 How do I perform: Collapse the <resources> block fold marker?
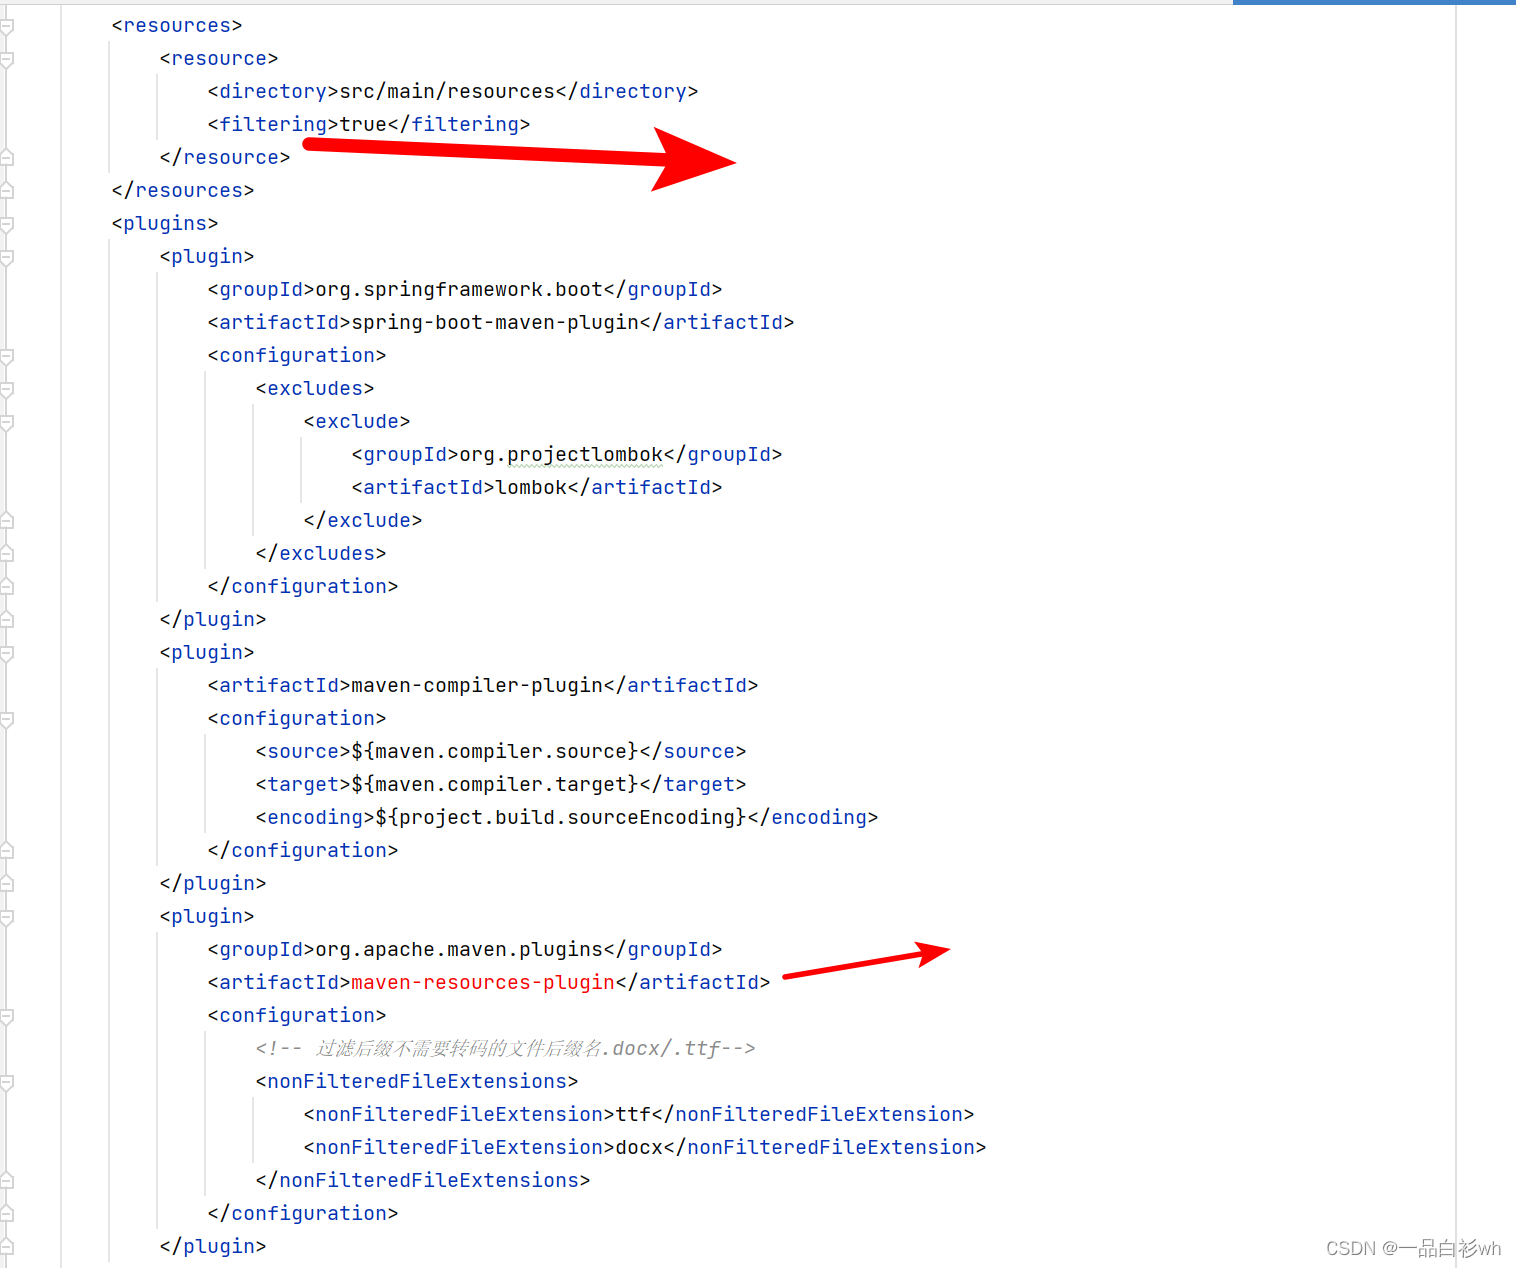6,26
